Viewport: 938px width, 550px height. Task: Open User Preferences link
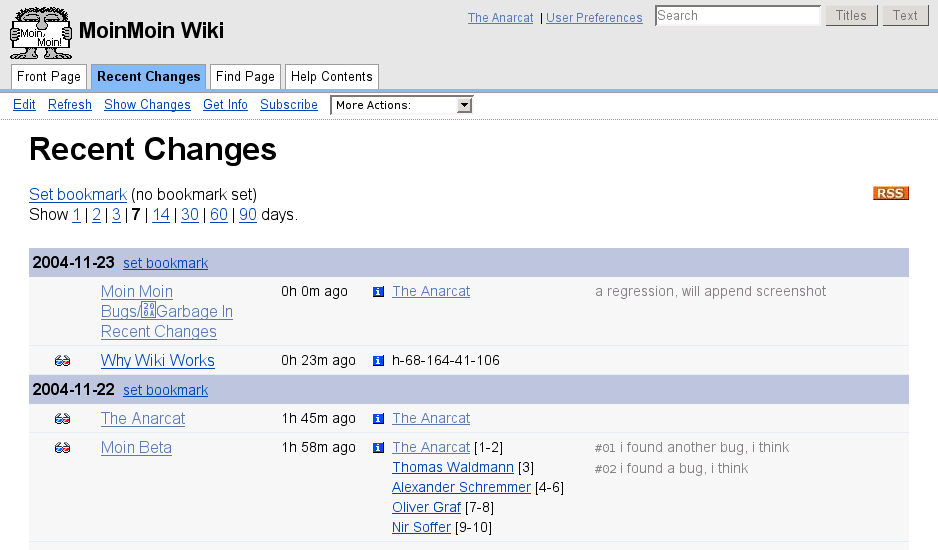pos(594,18)
